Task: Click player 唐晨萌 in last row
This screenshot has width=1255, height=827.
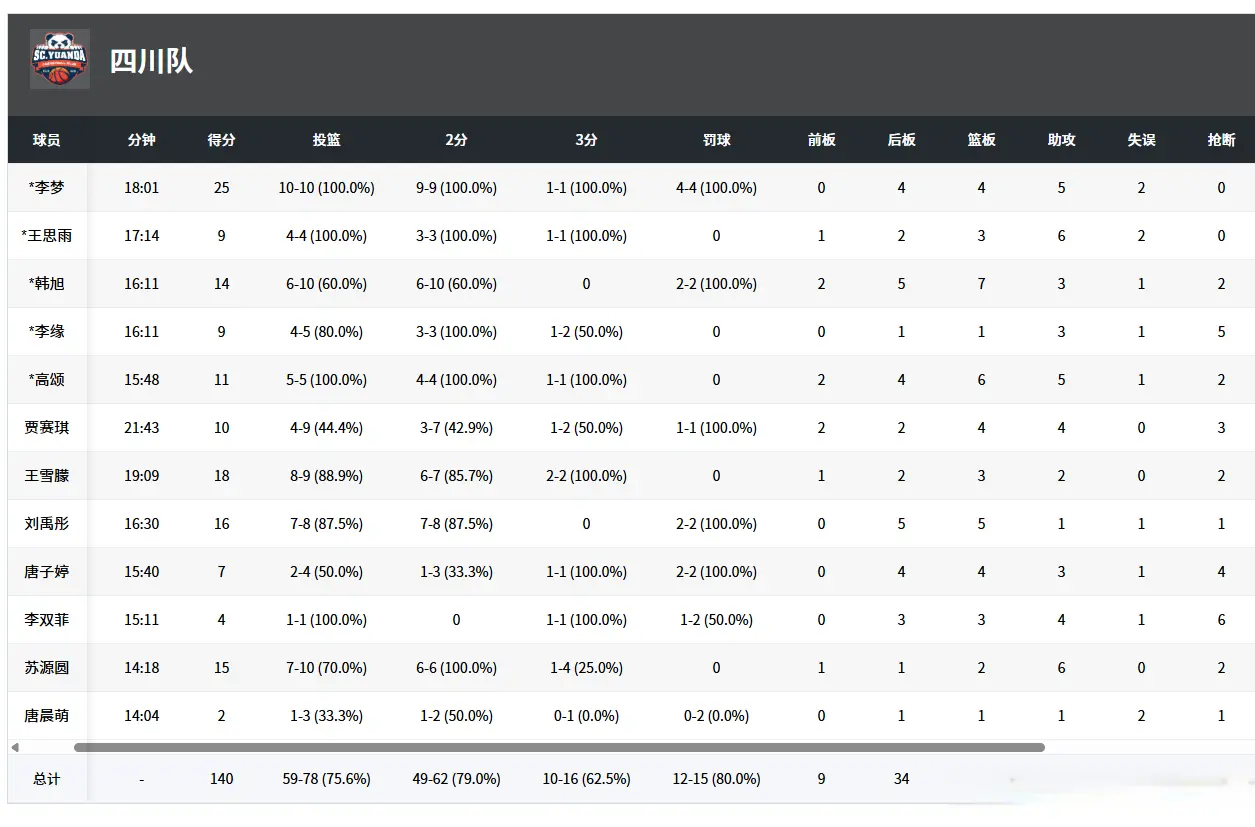Action: (x=47, y=716)
